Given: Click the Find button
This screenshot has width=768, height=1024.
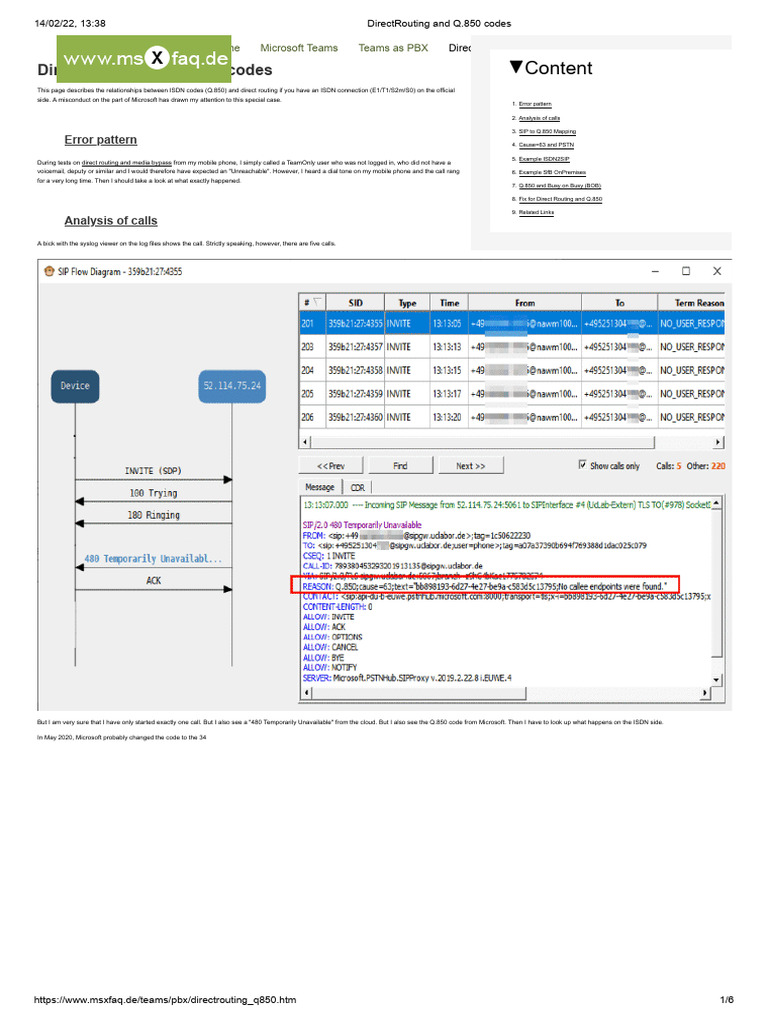Looking at the screenshot, I should point(400,466).
